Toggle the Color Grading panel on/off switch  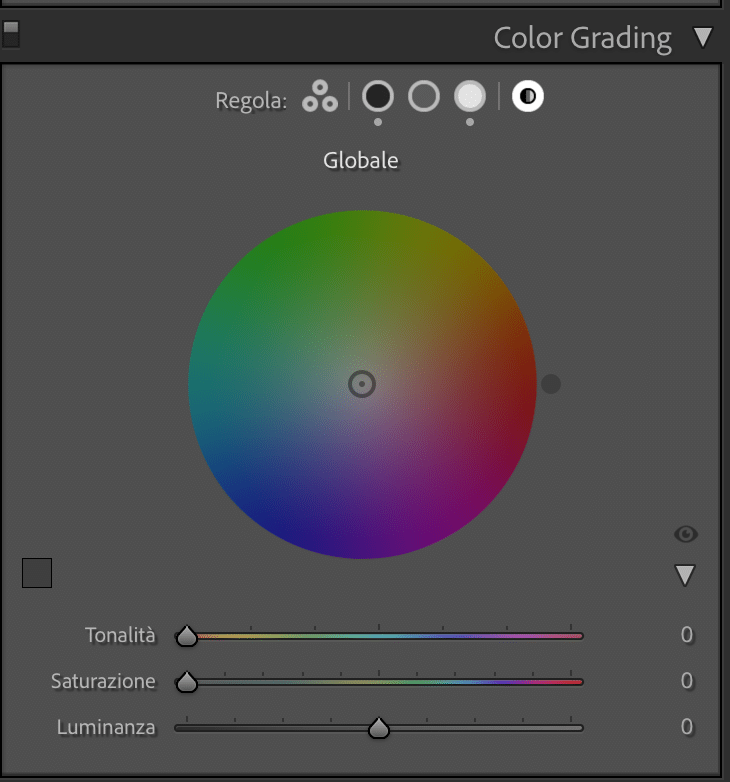point(11,34)
